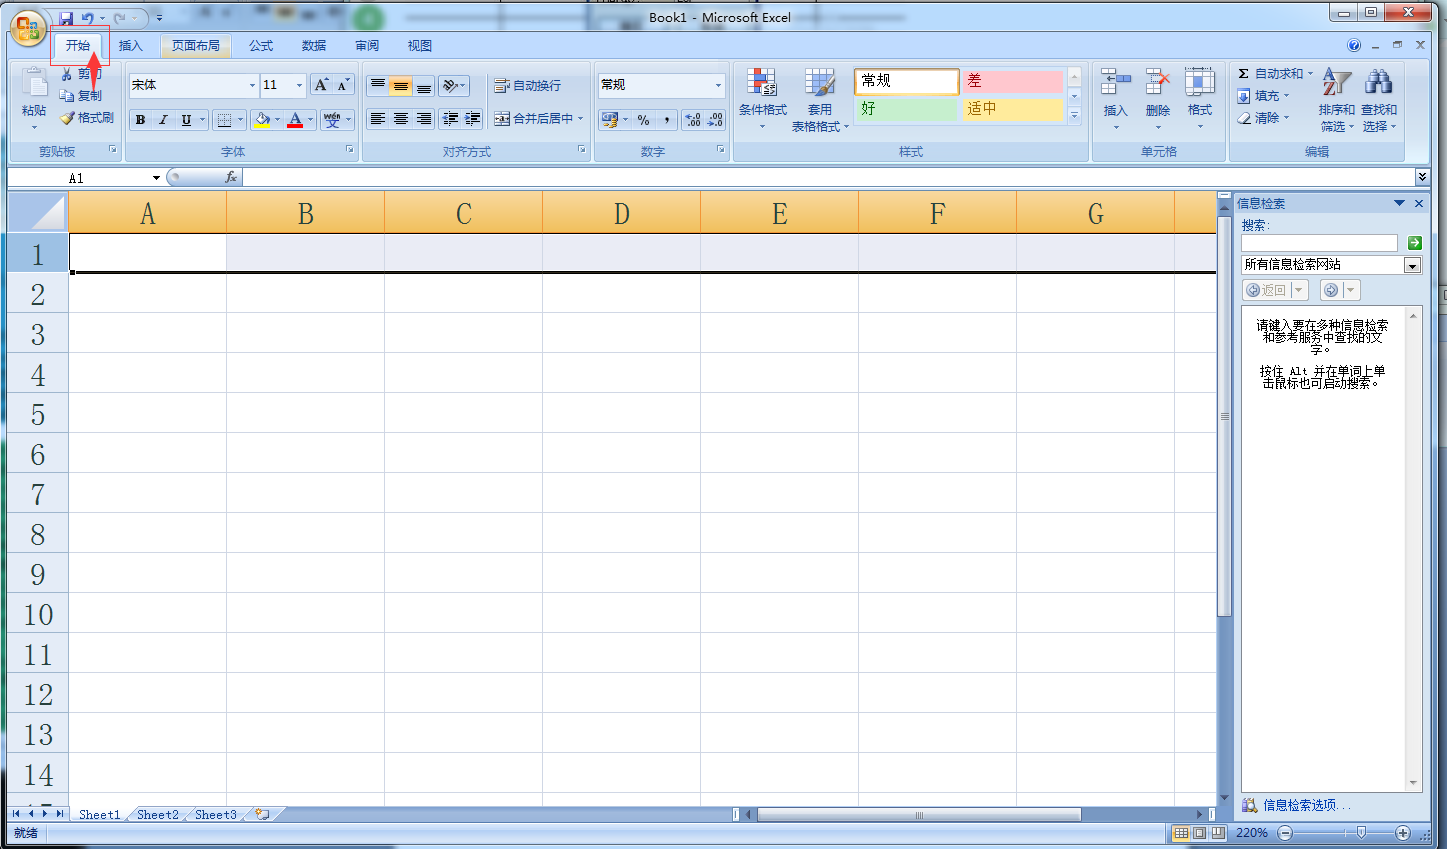Toggle Bold formatting
The width and height of the screenshot is (1447, 849).
click(140, 120)
